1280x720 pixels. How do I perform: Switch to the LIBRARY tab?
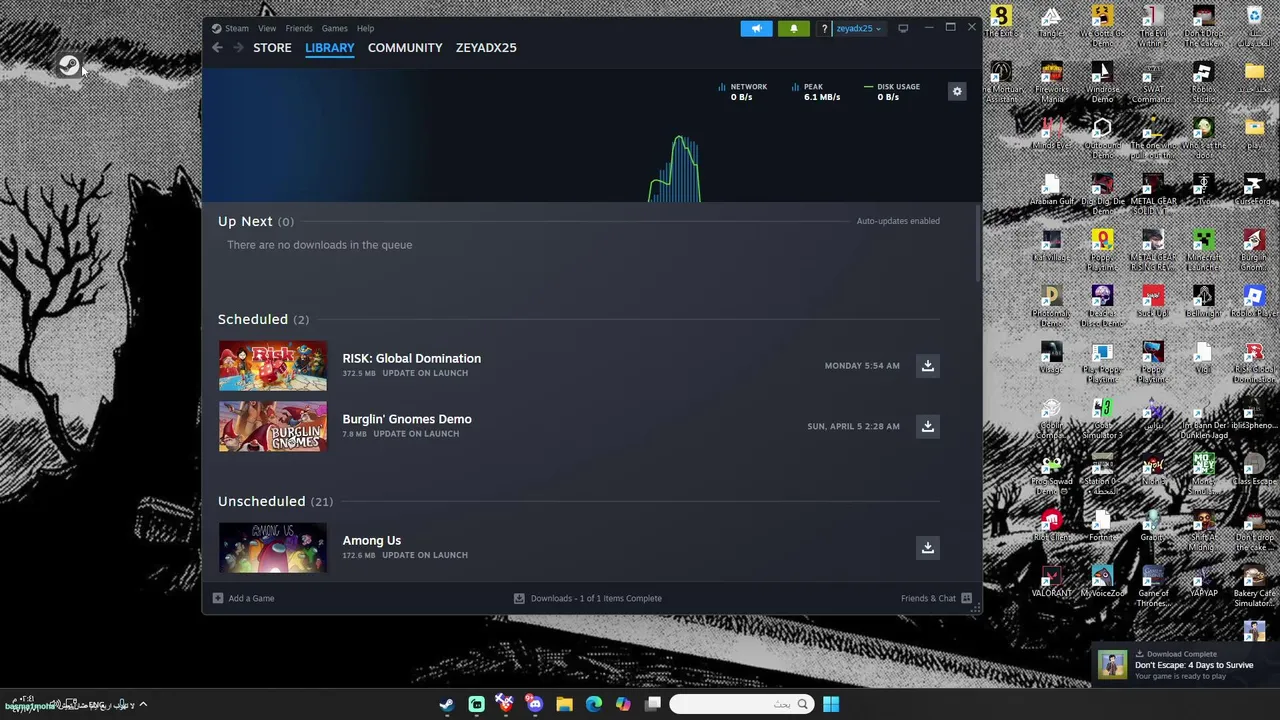coord(329,47)
